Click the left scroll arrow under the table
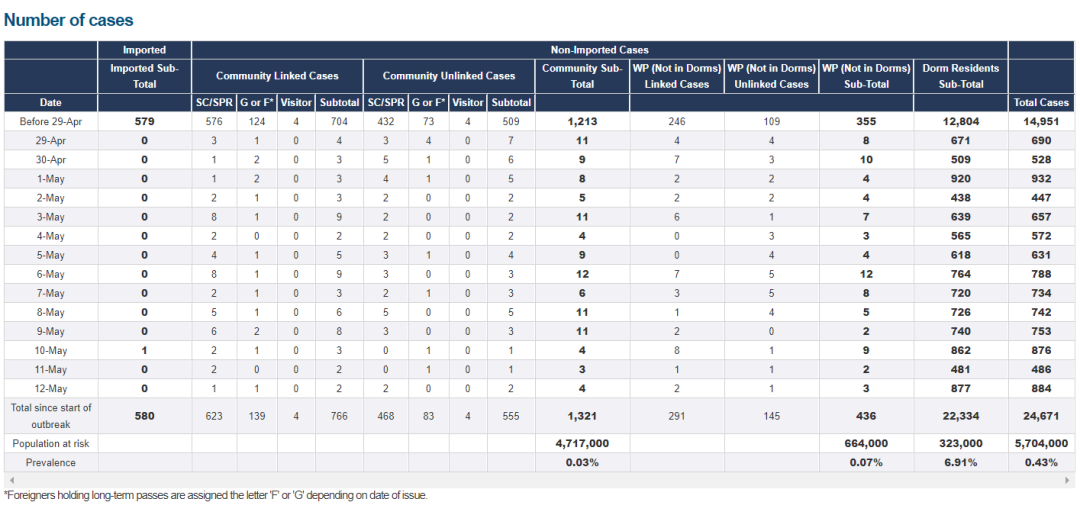The image size is (1080, 515). pos(8,481)
